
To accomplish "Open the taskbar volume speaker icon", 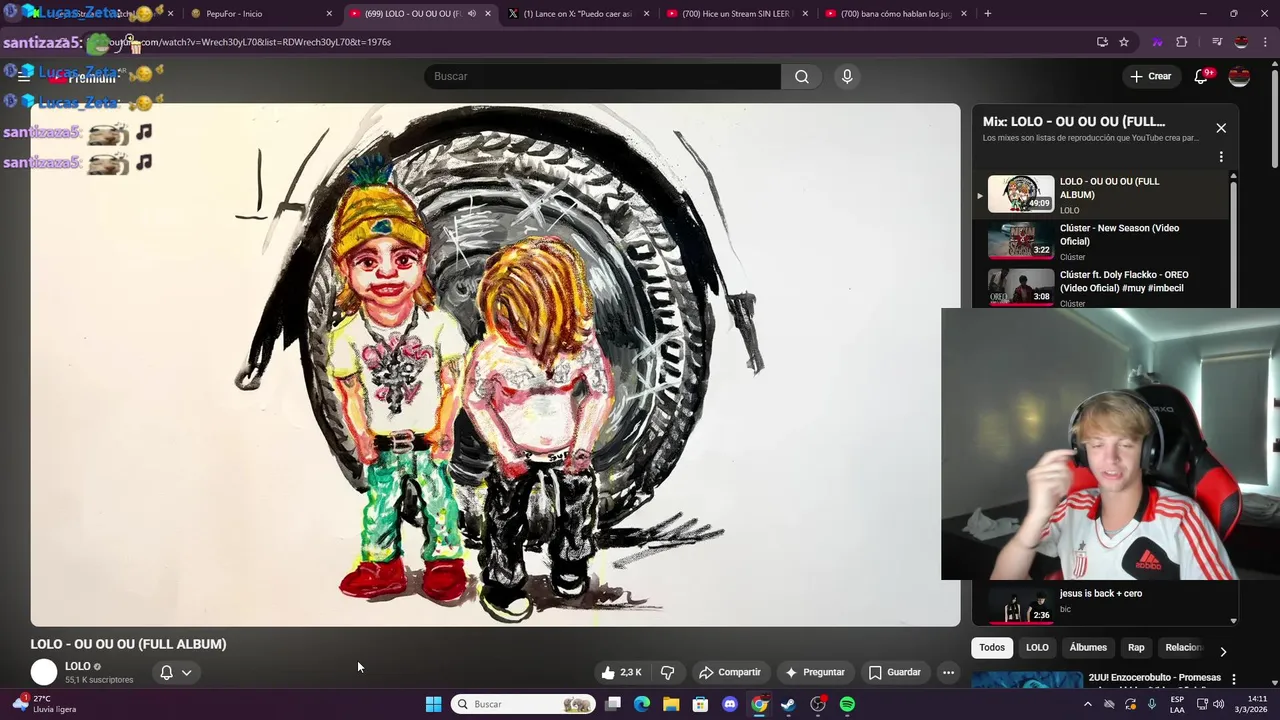I will point(1217,704).
